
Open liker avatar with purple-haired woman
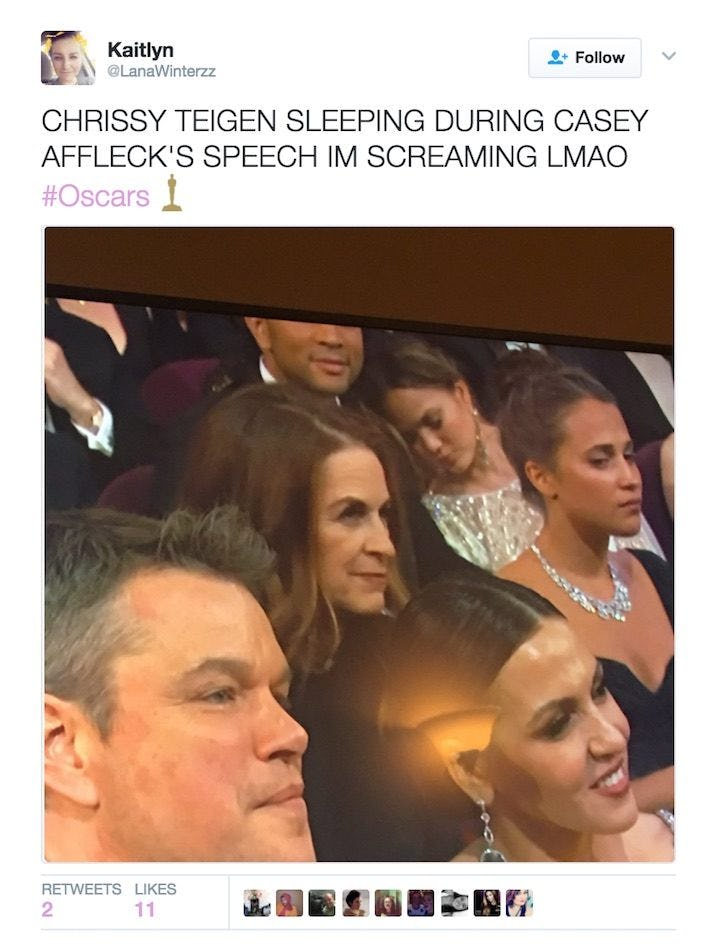(520, 902)
